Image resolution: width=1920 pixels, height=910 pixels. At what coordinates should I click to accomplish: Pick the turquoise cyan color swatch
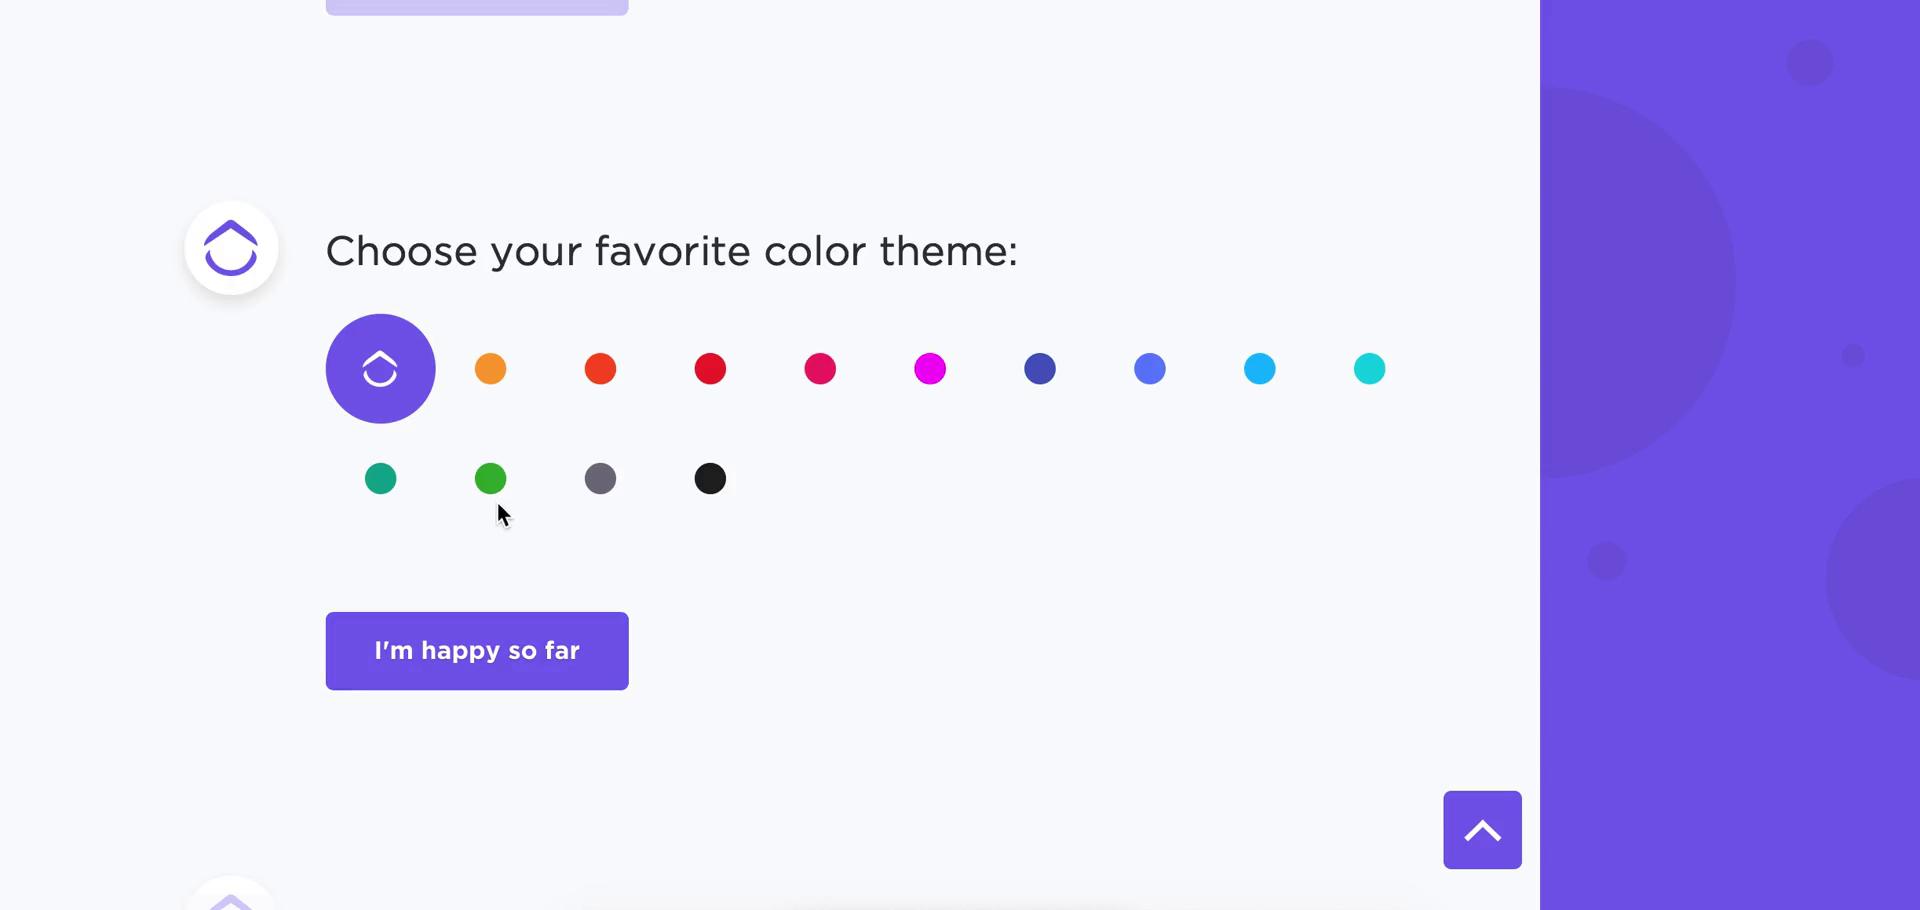click(1370, 369)
